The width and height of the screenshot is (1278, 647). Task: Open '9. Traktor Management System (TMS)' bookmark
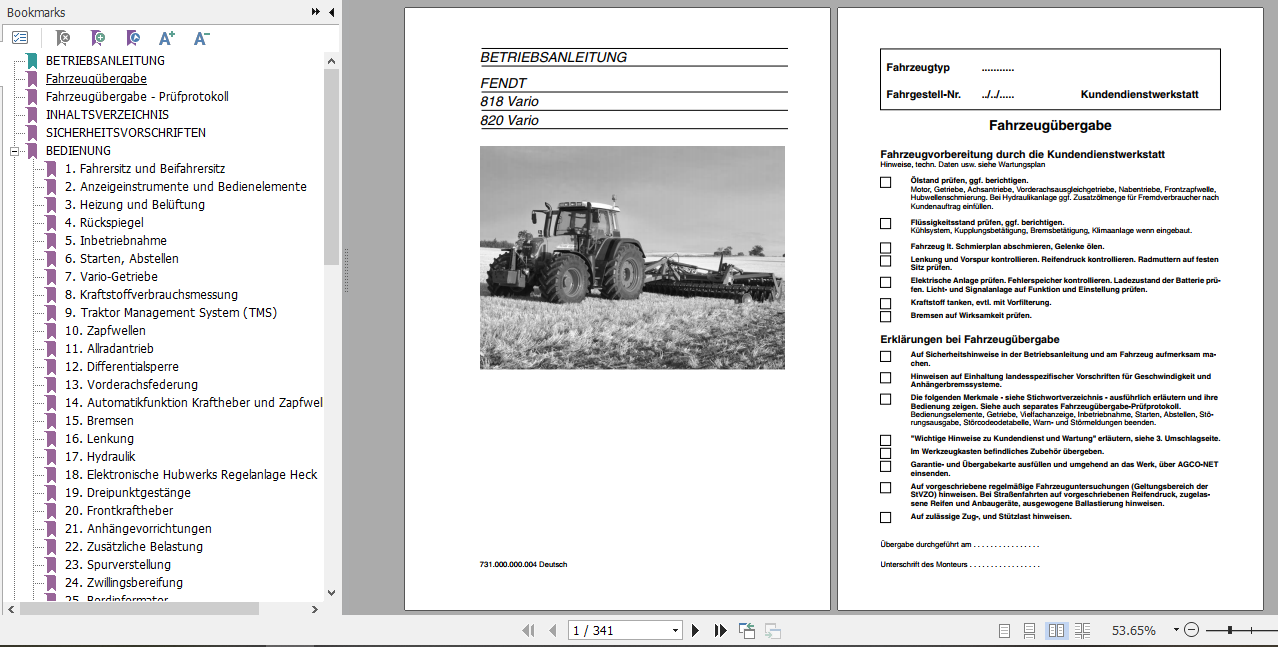tap(171, 312)
